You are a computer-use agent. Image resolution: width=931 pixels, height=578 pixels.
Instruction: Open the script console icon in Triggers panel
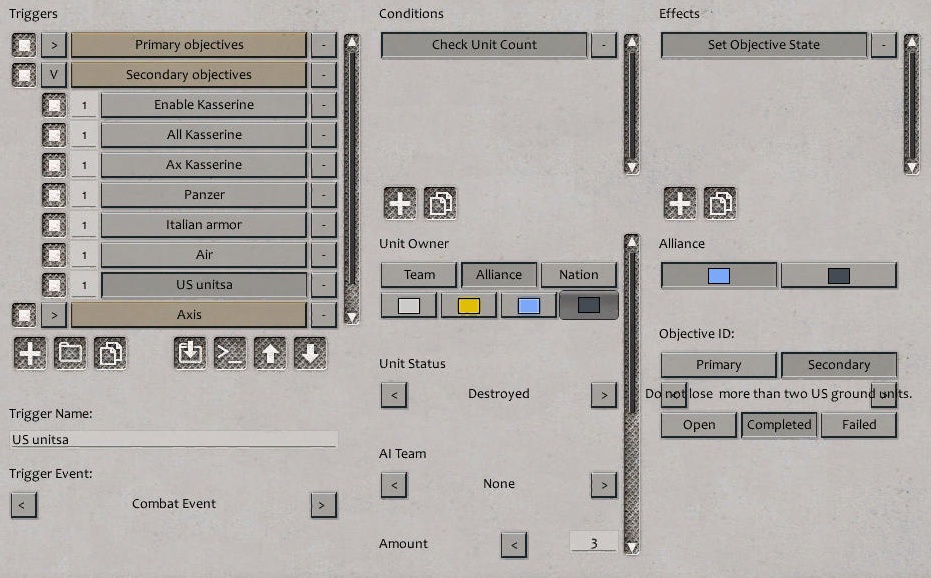click(x=229, y=355)
